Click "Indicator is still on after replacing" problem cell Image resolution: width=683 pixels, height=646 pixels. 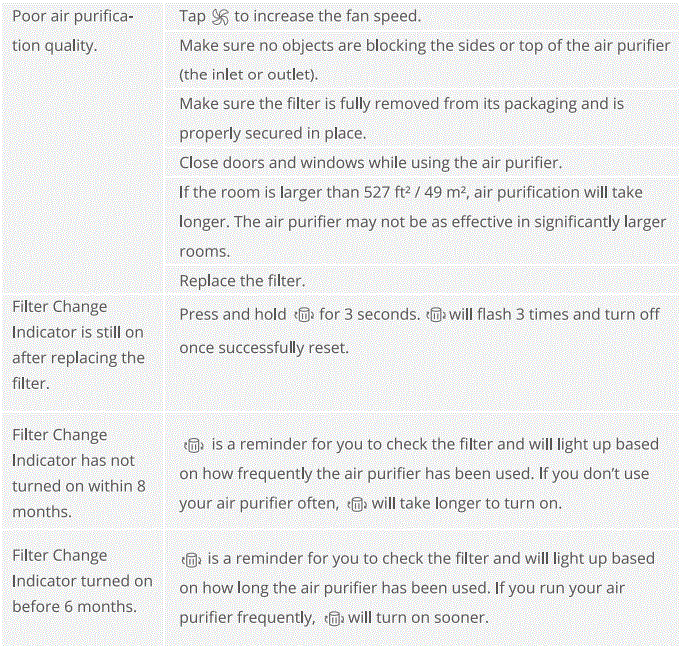[78, 345]
